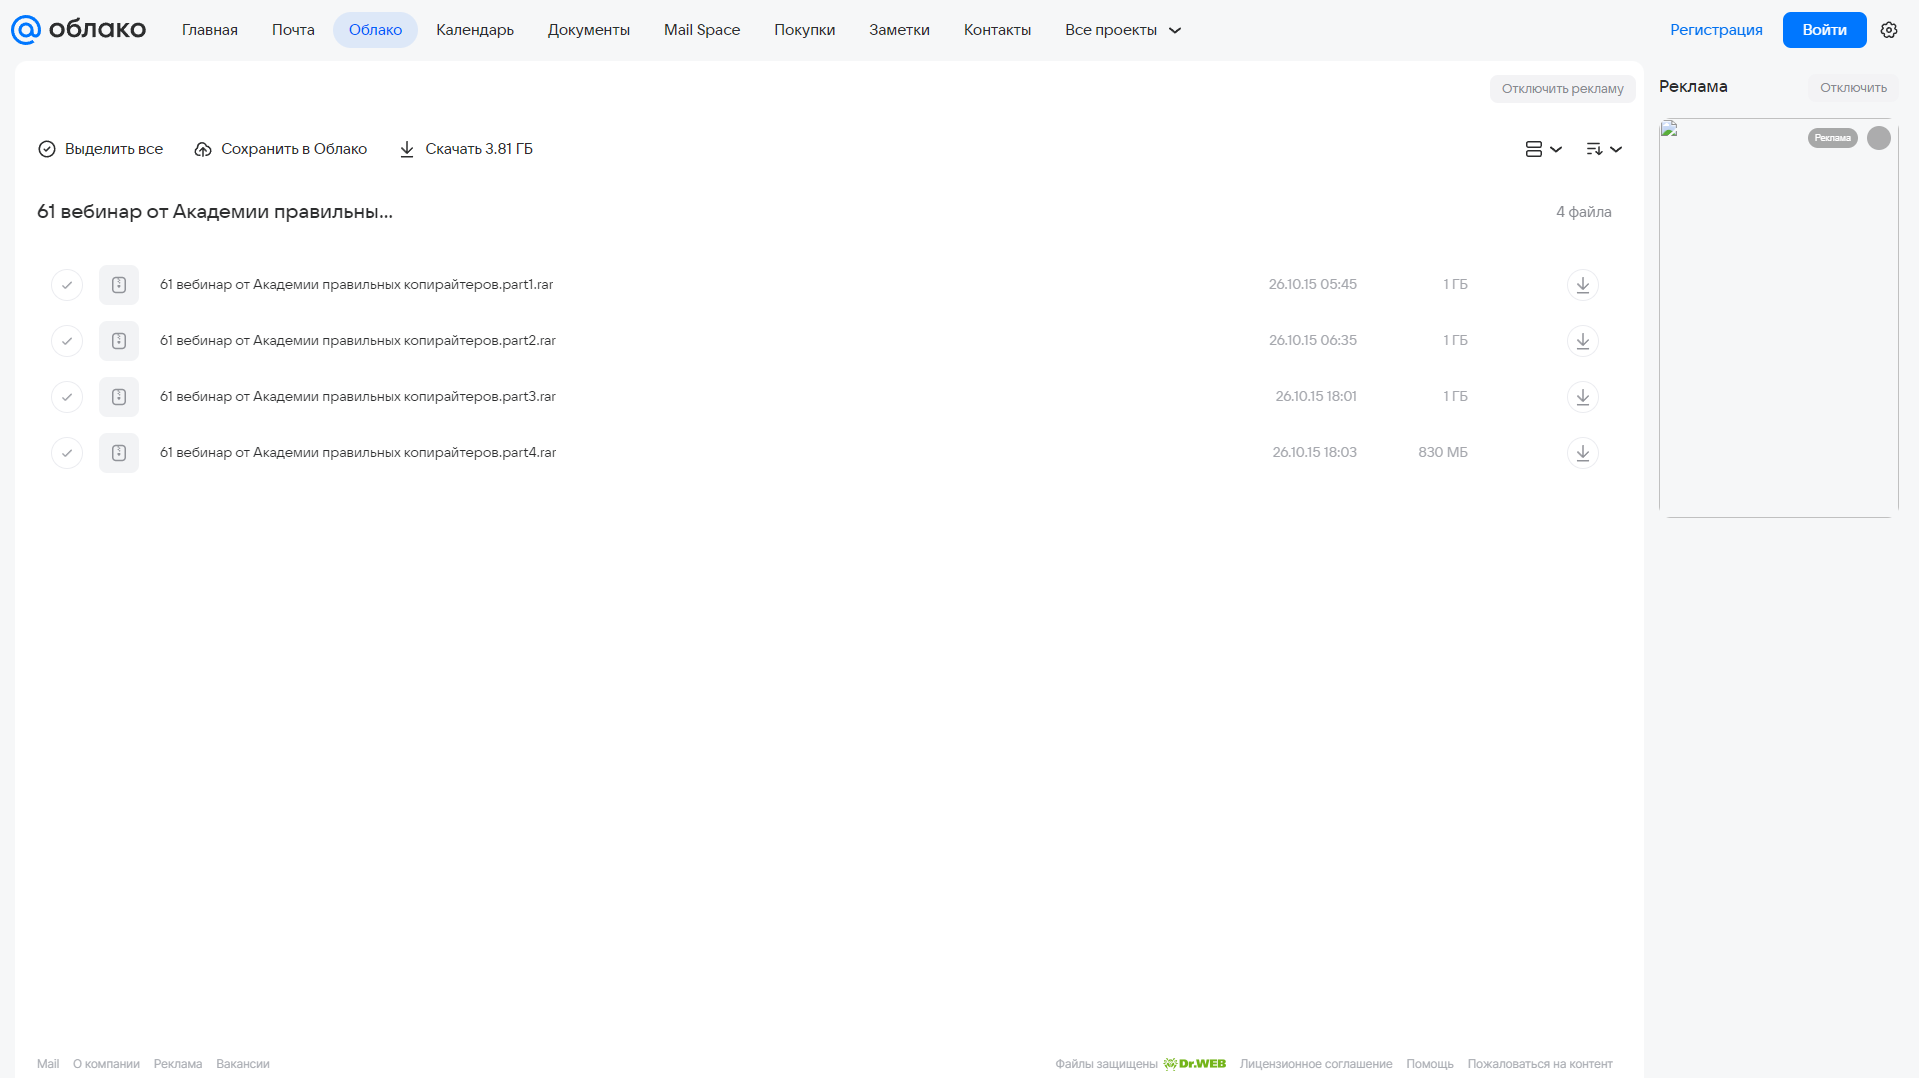The height and width of the screenshot is (1078, 1919).
Task: Open the part2.rar file name
Action: (x=358, y=341)
